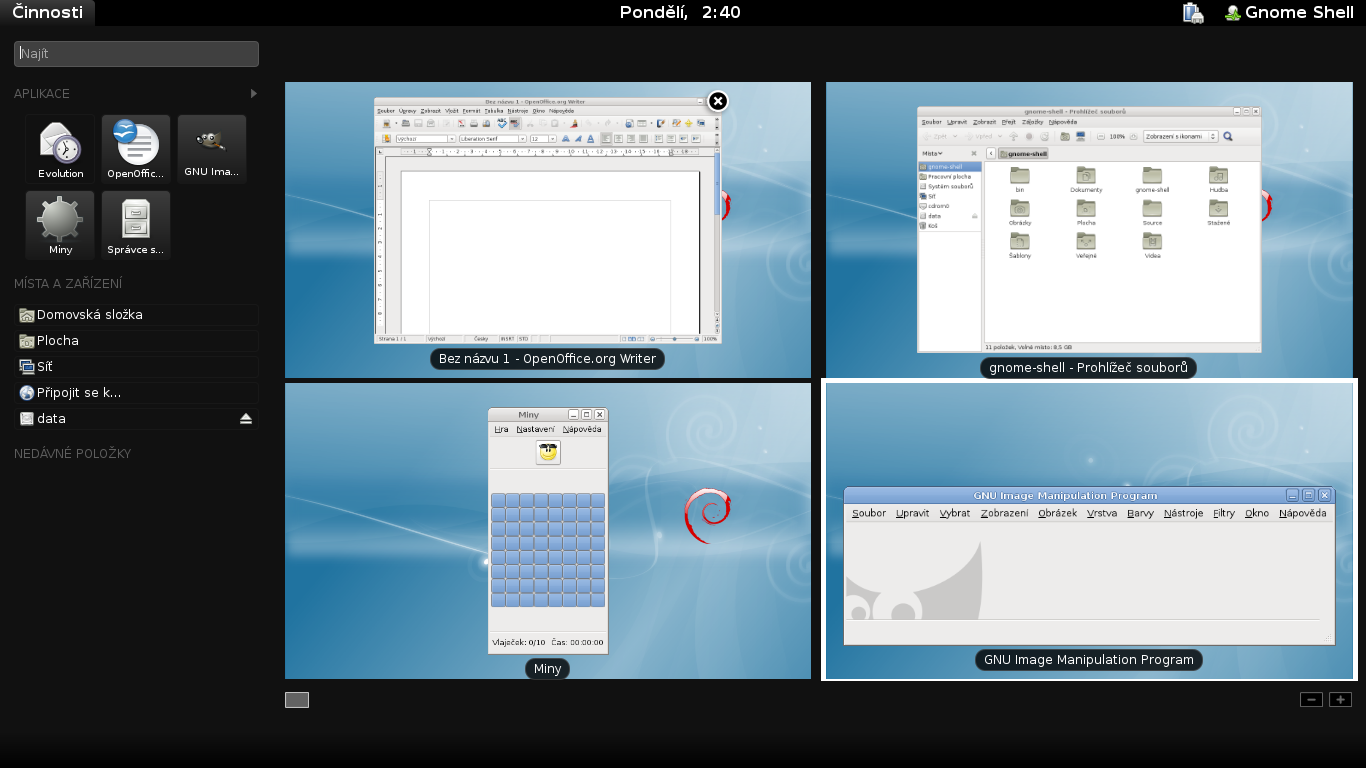Click the system tray icon beside Gnome Shell

click(x=1192, y=12)
